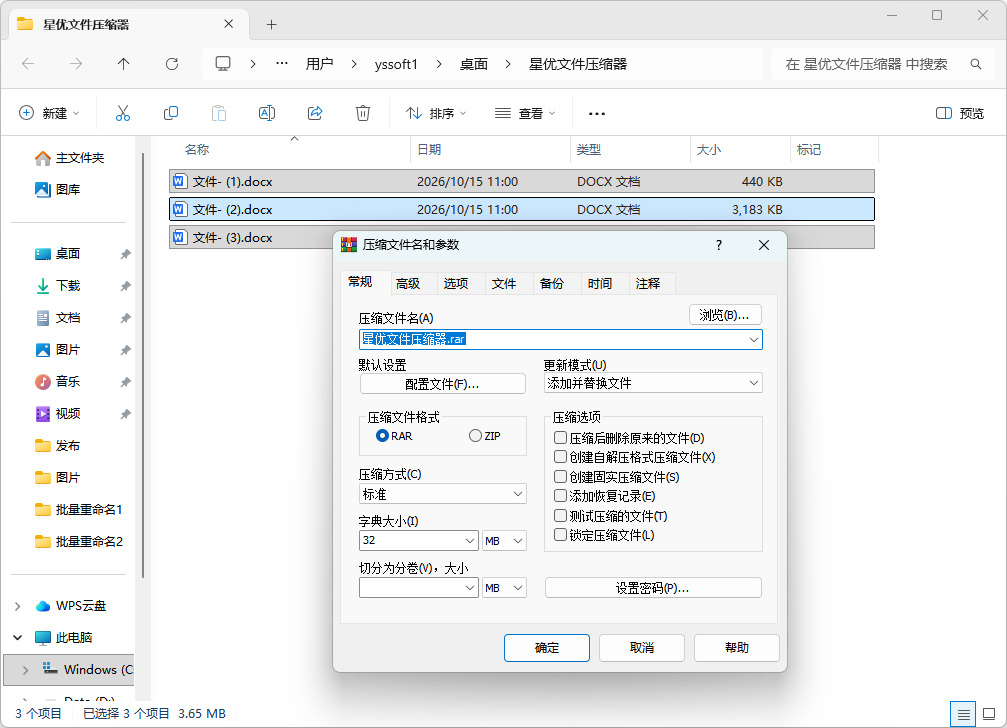Expand the WPS云盘 tree node
The height and width of the screenshot is (728, 1007).
[18, 606]
